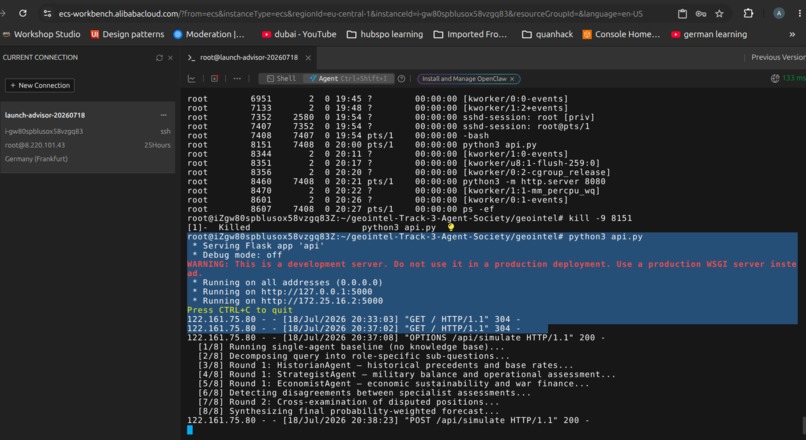Open more options for launch-advisor connection
Viewport: 806px width, 440px height.
(163, 115)
